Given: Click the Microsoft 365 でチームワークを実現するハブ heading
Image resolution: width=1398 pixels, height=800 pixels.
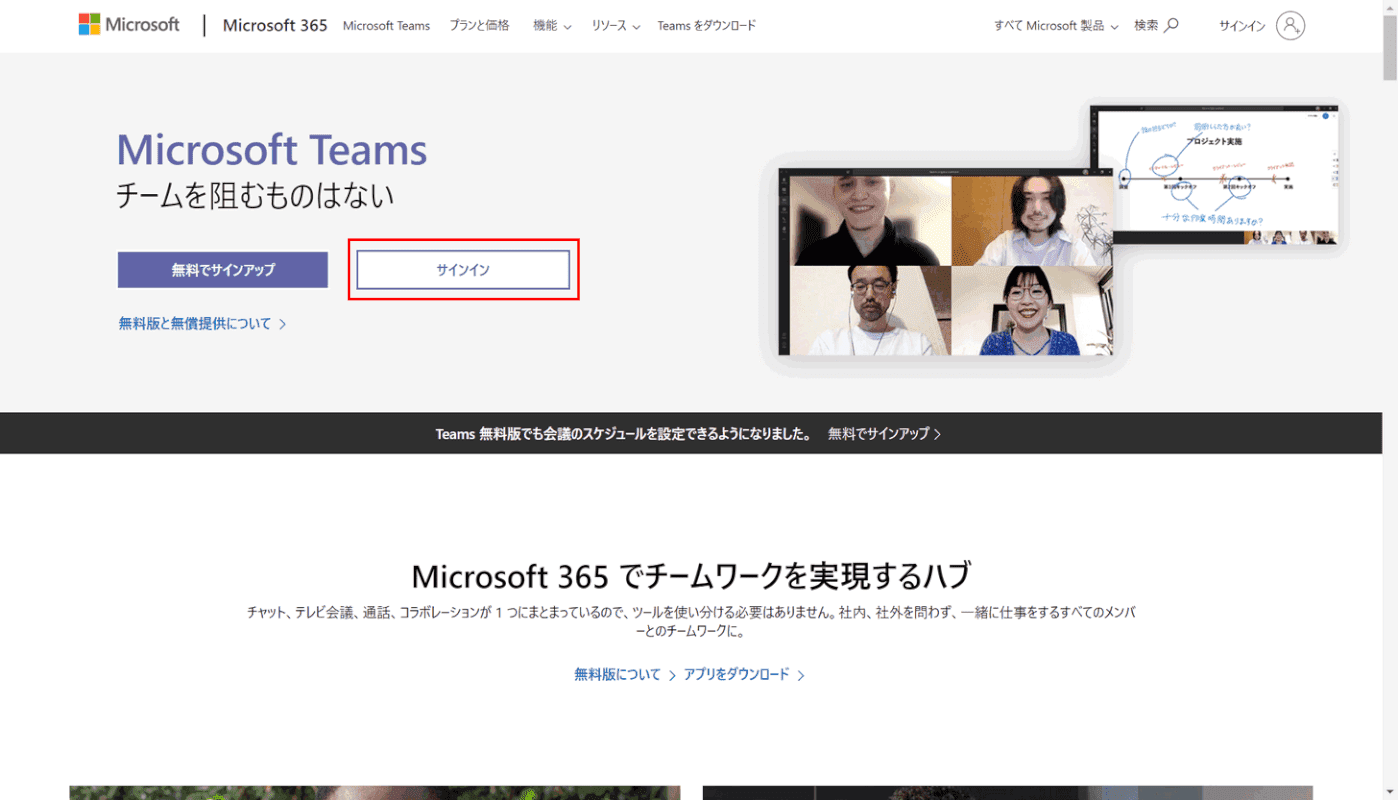Looking at the screenshot, I should tap(691, 576).
